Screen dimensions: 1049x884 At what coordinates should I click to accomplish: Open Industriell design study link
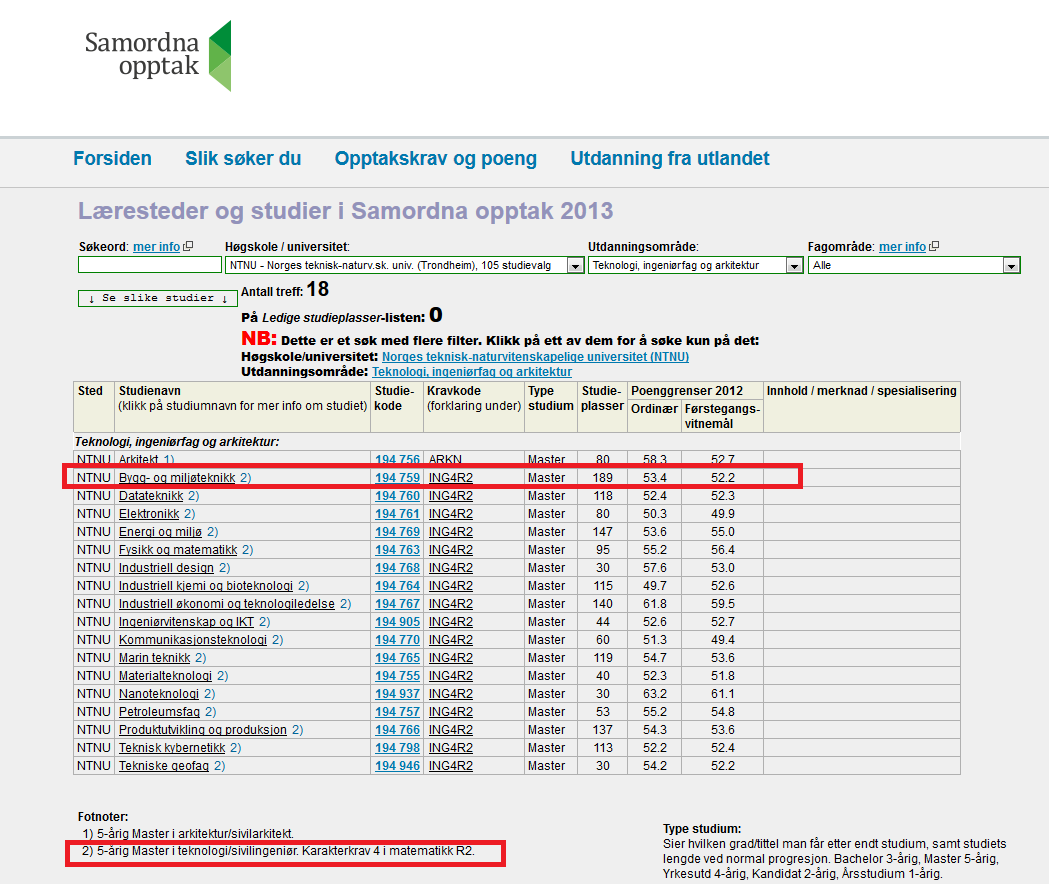coord(167,568)
